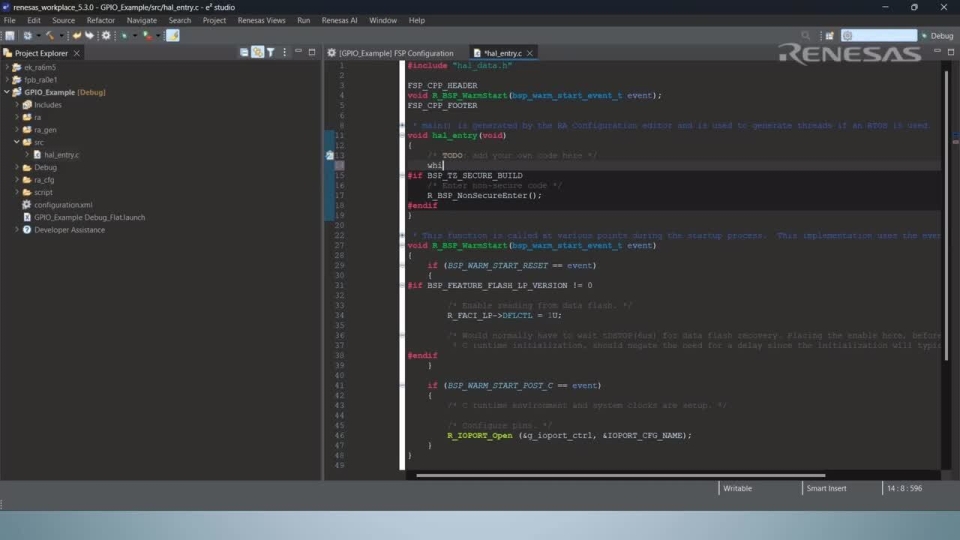Click the run launch icon with red mark
Screen dimensions: 960x540
click(x=148, y=36)
